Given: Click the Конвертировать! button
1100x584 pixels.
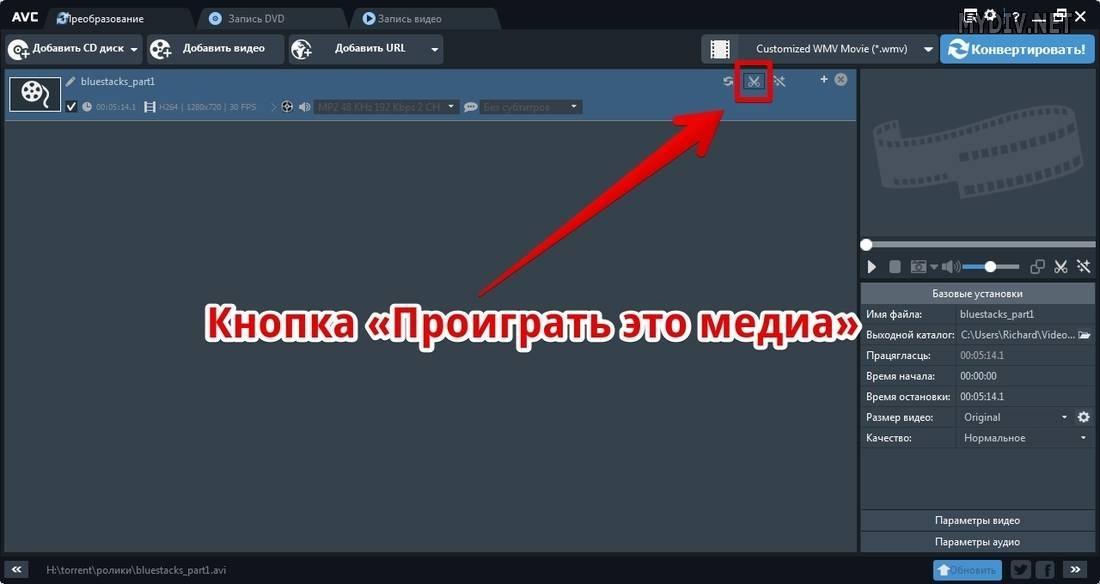Looking at the screenshot, I should pyautogui.click(x=1017, y=49).
